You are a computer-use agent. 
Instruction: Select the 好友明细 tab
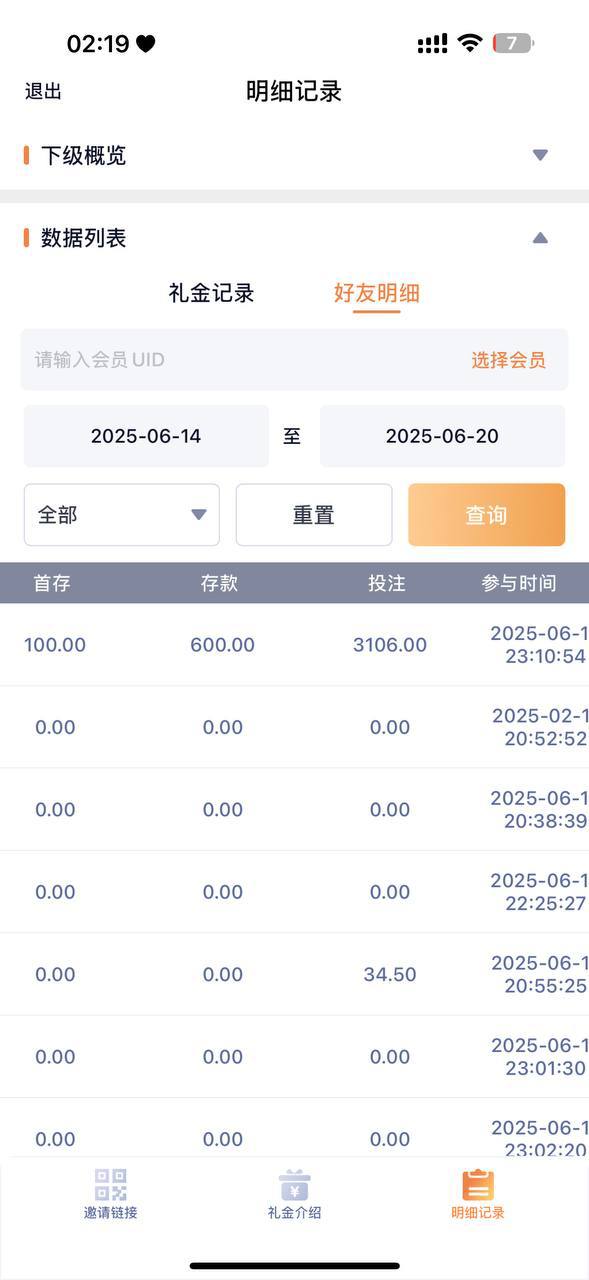click(x=376, y=293)
